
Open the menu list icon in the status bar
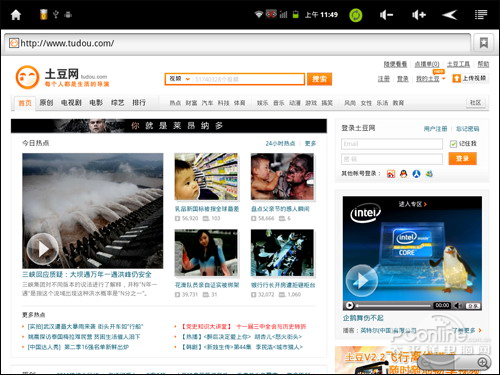[481, 15]
